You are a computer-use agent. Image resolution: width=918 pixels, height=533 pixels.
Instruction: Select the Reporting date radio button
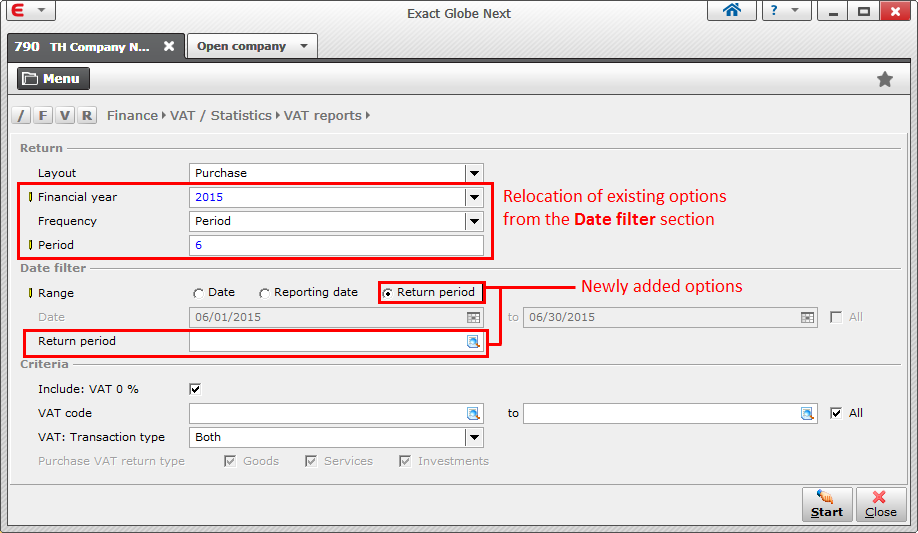264,293
